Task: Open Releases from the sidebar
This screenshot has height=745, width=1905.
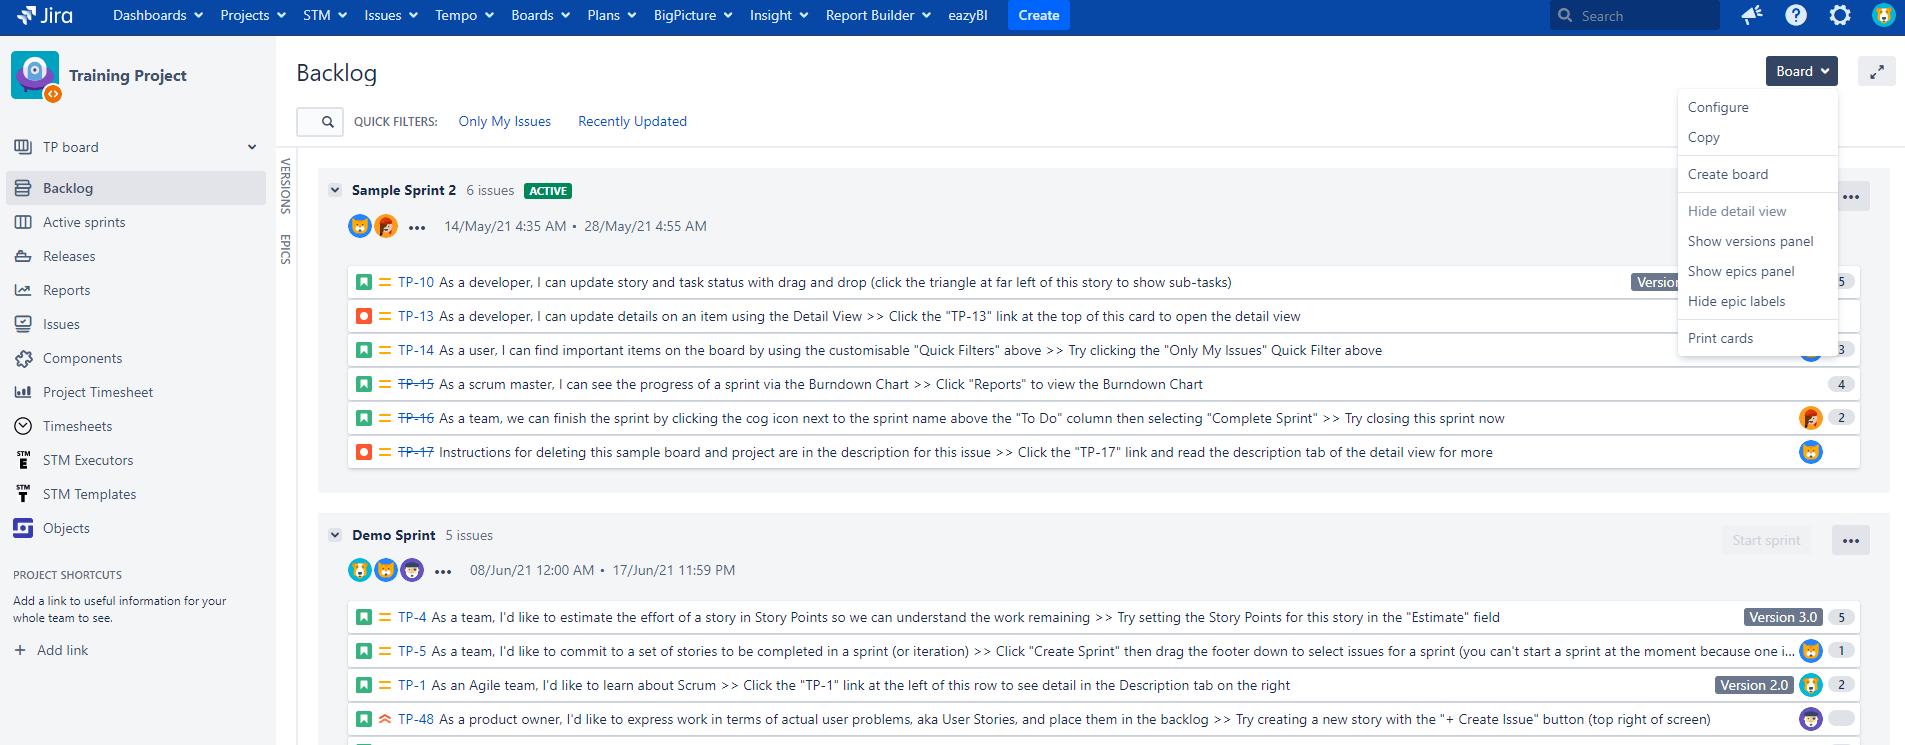Action: coord(69,256)
